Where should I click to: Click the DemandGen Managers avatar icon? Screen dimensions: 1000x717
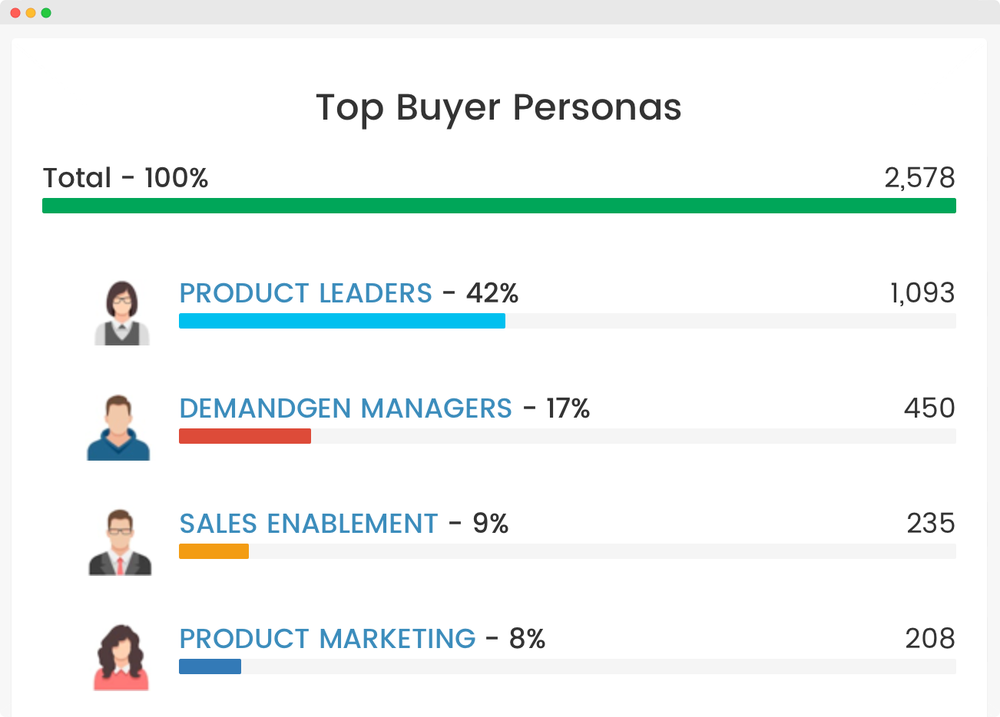(x=119, y=427)
